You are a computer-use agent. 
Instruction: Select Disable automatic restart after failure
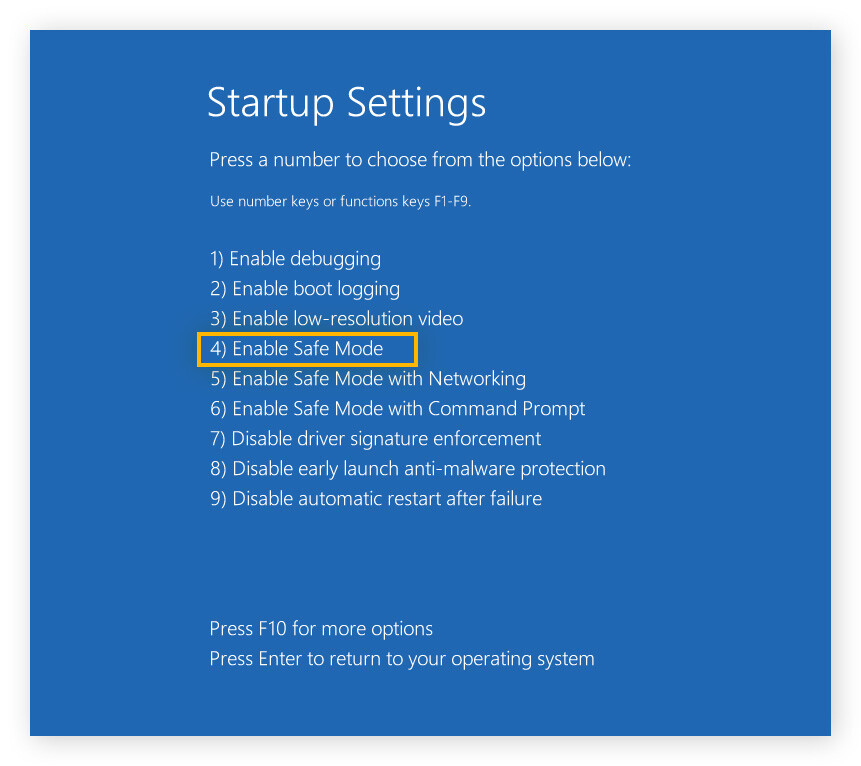pyautogui.click(x=375, y=499)
